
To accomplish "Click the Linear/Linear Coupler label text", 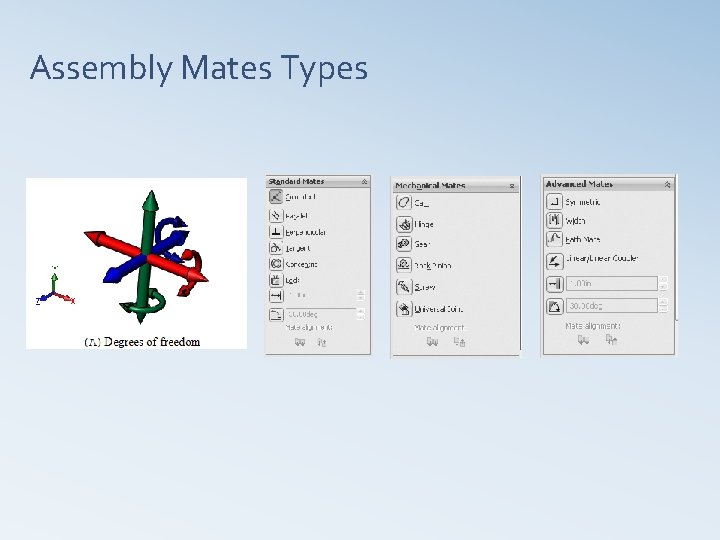I will pyautogui.click(x=602, y=258).
